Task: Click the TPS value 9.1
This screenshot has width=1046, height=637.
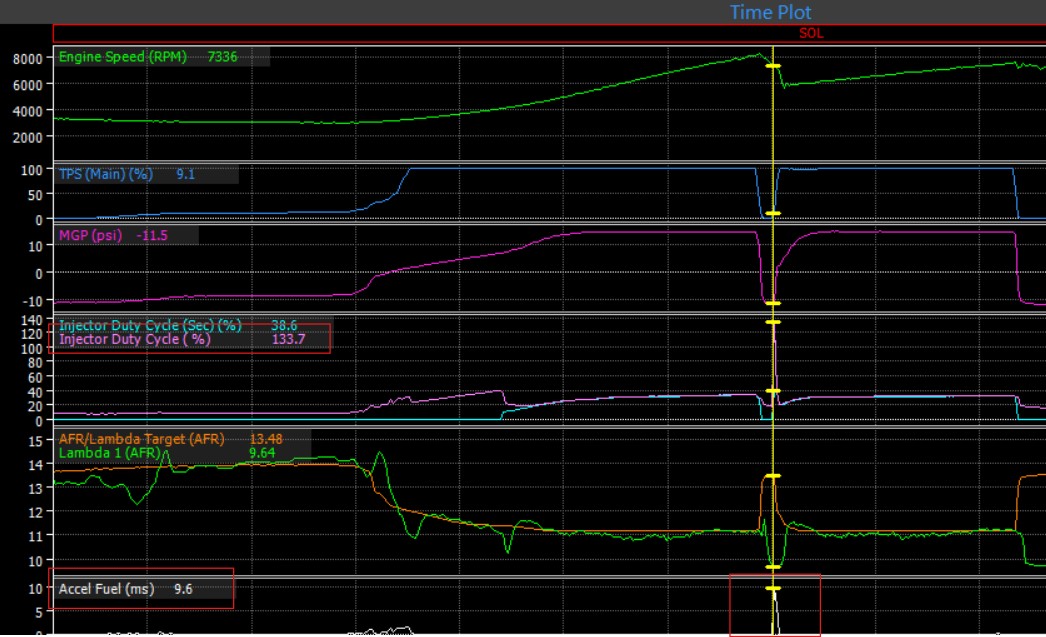Action: (x=185, y=175)
